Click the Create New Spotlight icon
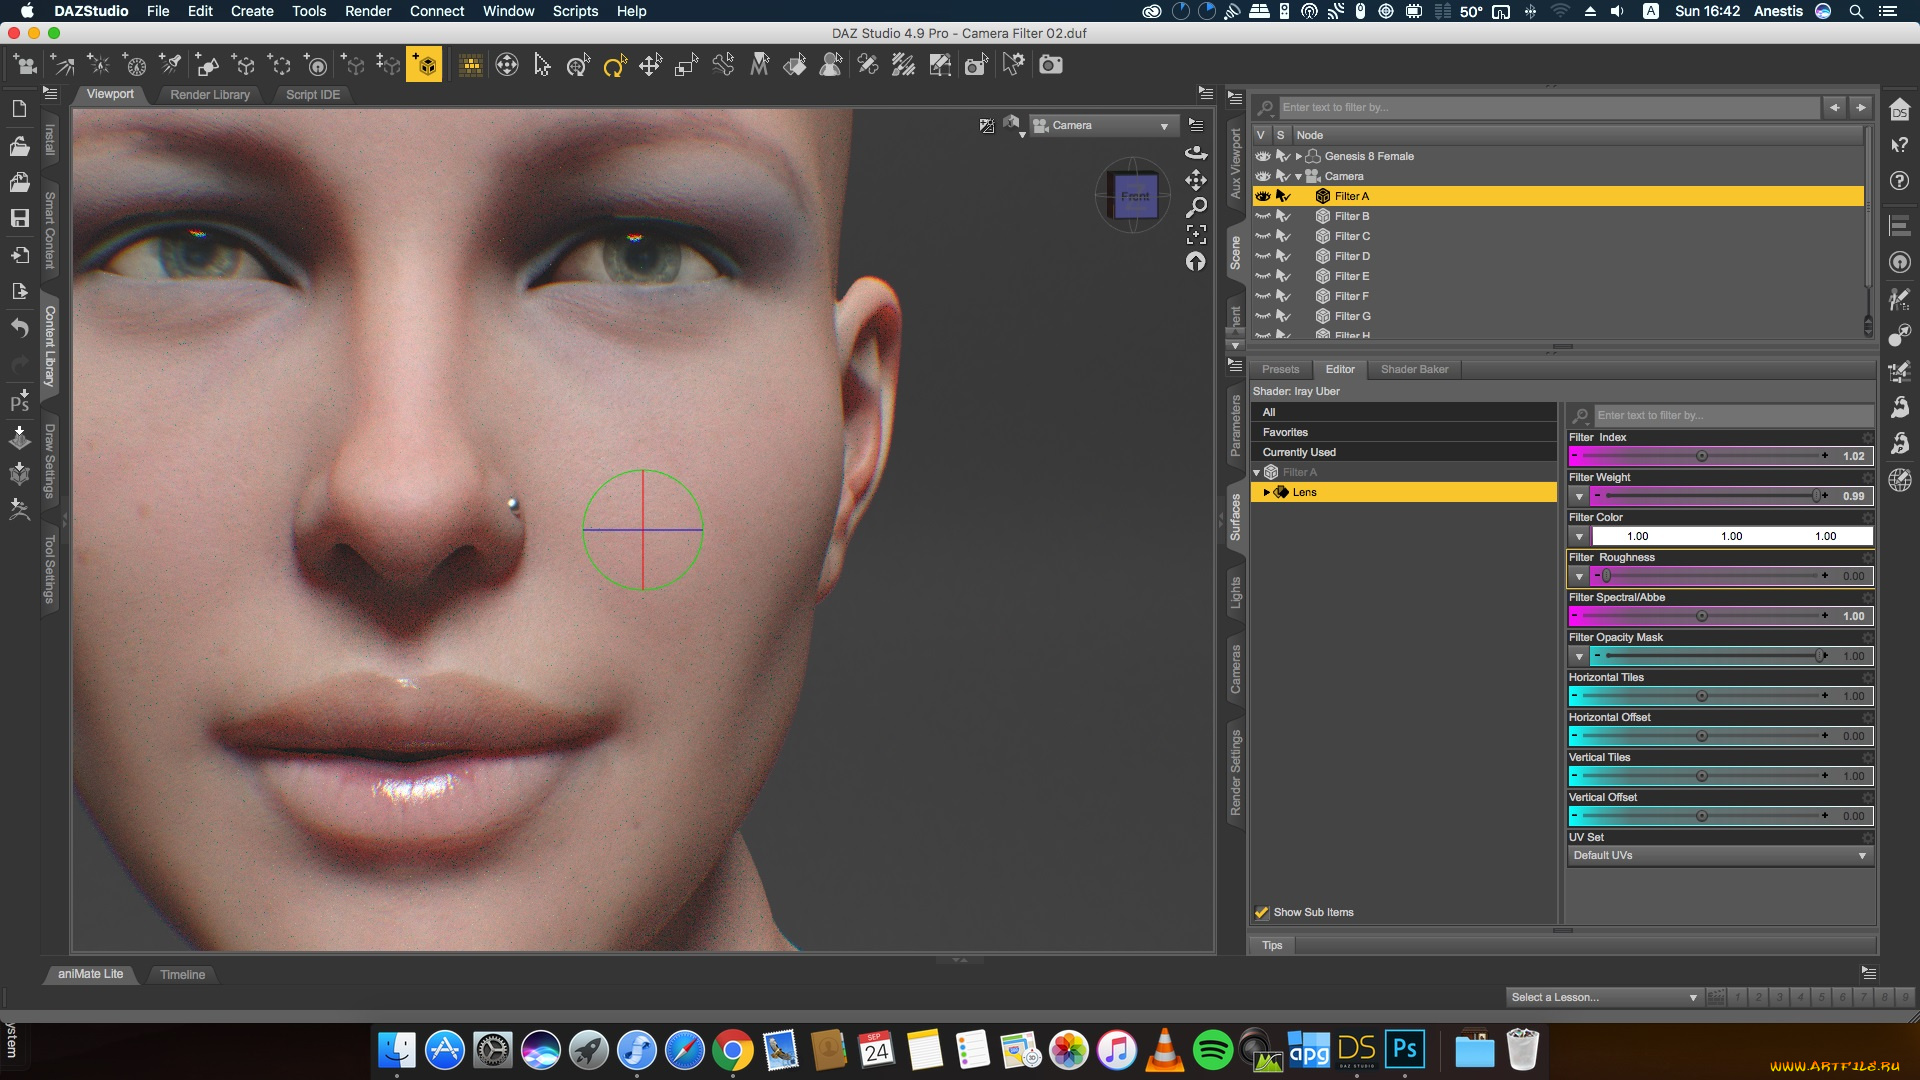This screenshot has height=1080, width=1920. (x=171, y=66)
